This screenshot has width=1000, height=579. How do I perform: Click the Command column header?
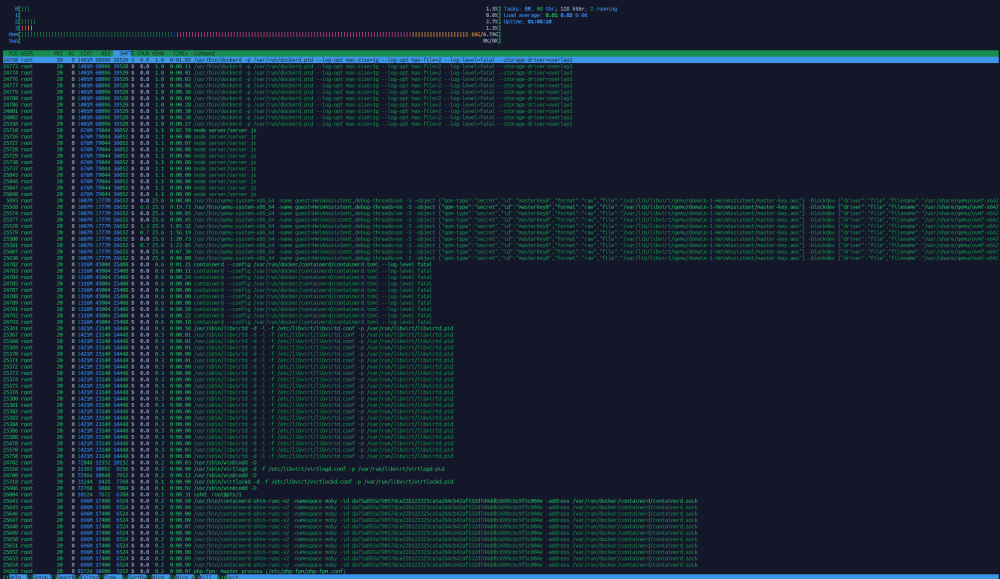[204, 54]
